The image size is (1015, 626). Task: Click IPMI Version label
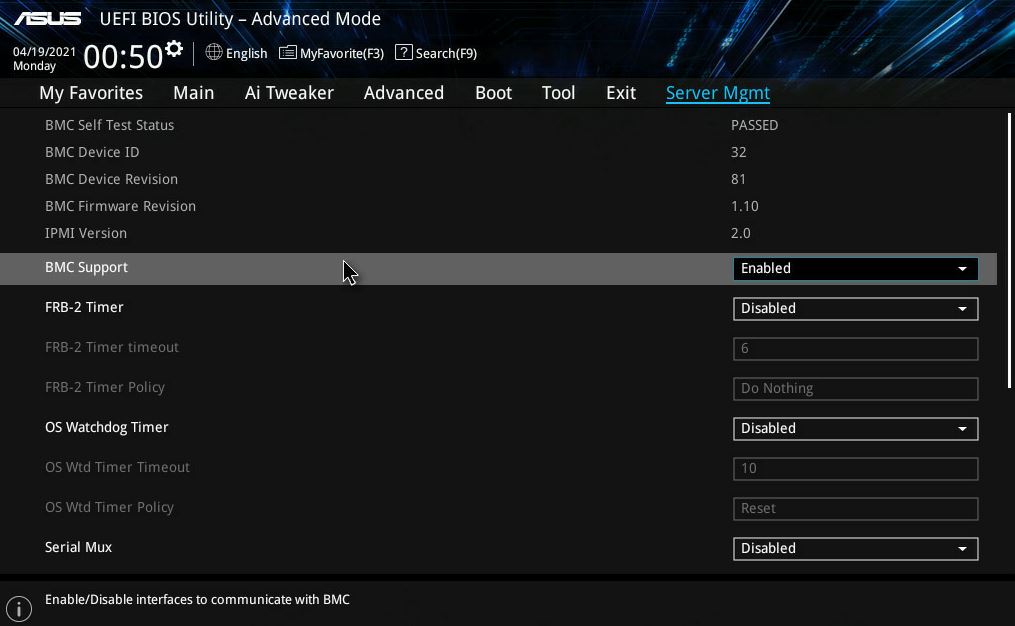click(x=86, y=233)
